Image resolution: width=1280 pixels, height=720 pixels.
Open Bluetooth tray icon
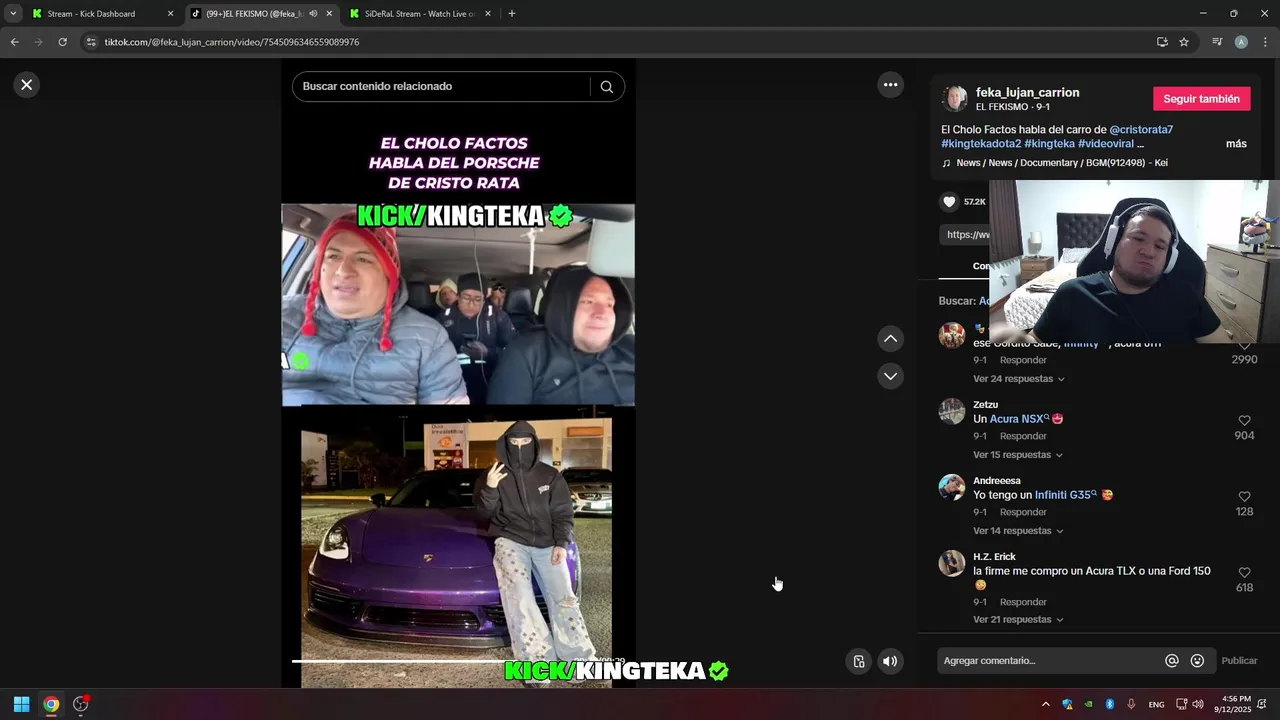pos(1110,704)
